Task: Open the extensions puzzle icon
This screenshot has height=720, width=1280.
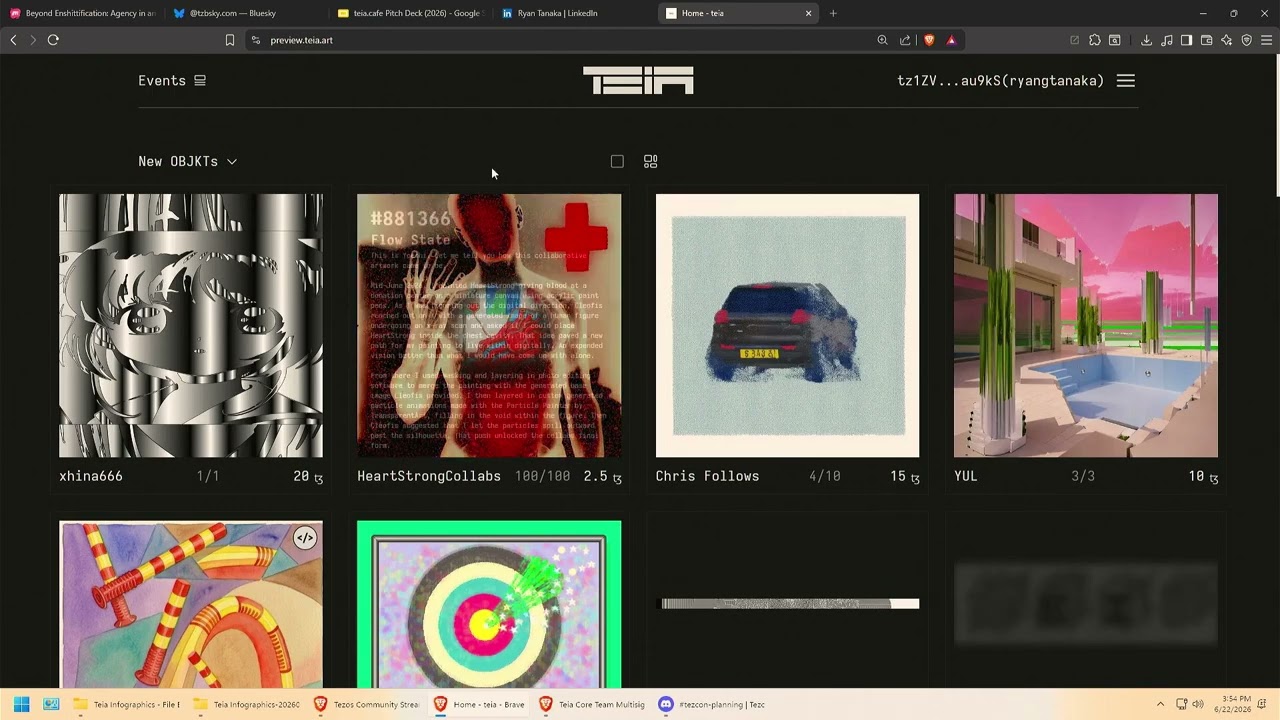Action: pos(1095,40)
